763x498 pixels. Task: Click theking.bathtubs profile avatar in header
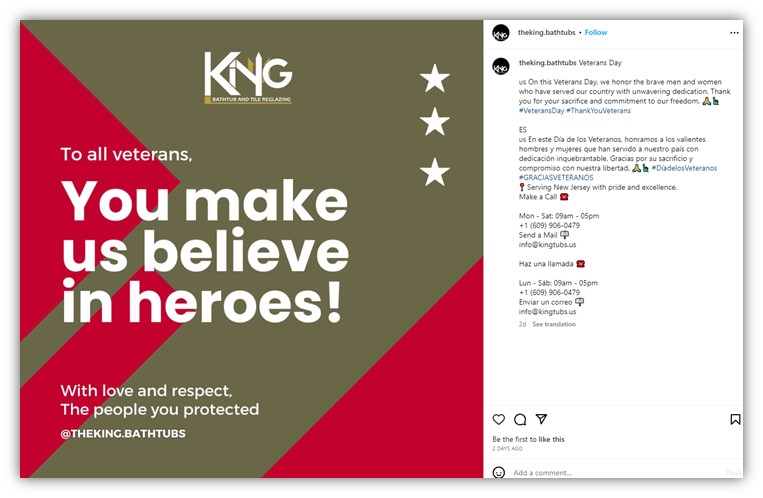(x=501, y=33)
